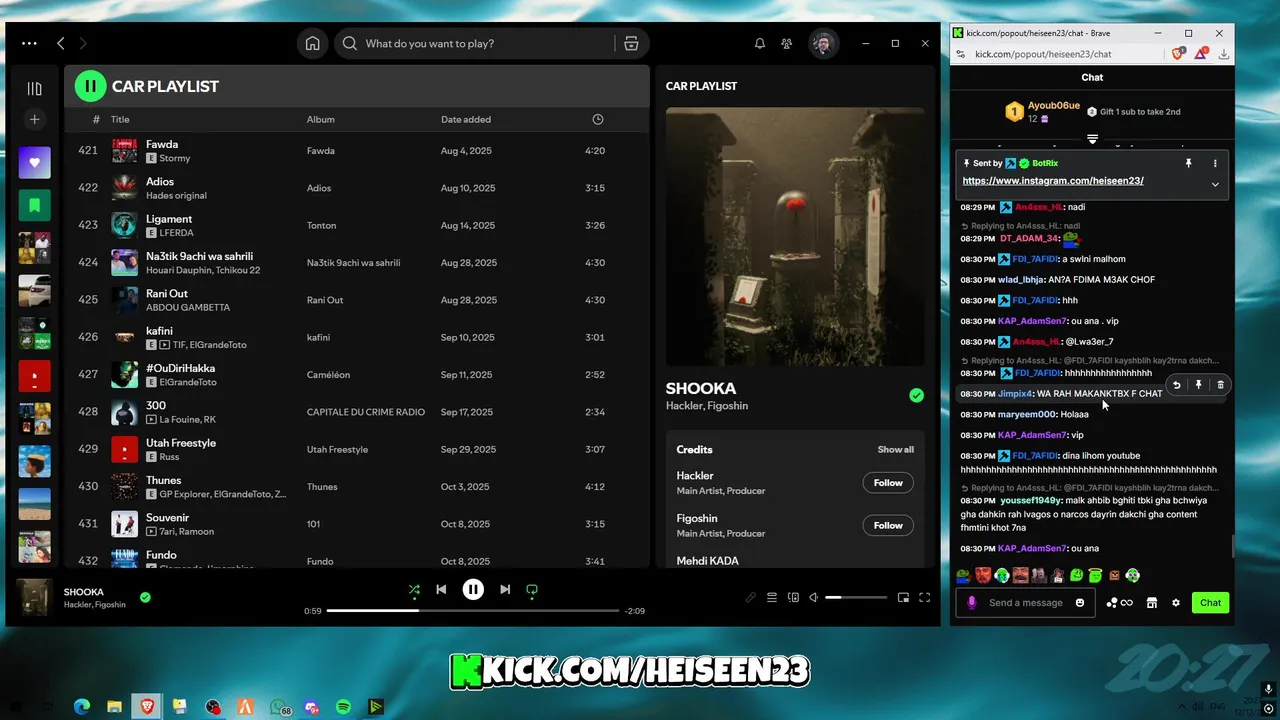Collapse Your Library sidebar icon
This screenshot has height=720, width=1280.
34,88
